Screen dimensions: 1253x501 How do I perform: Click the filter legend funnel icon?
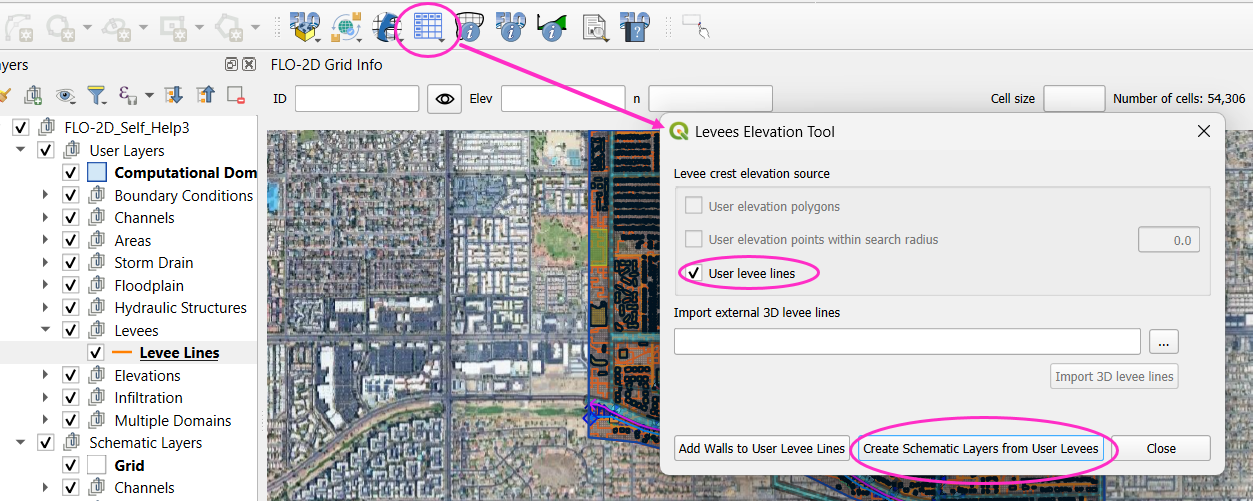click(96, 95)
